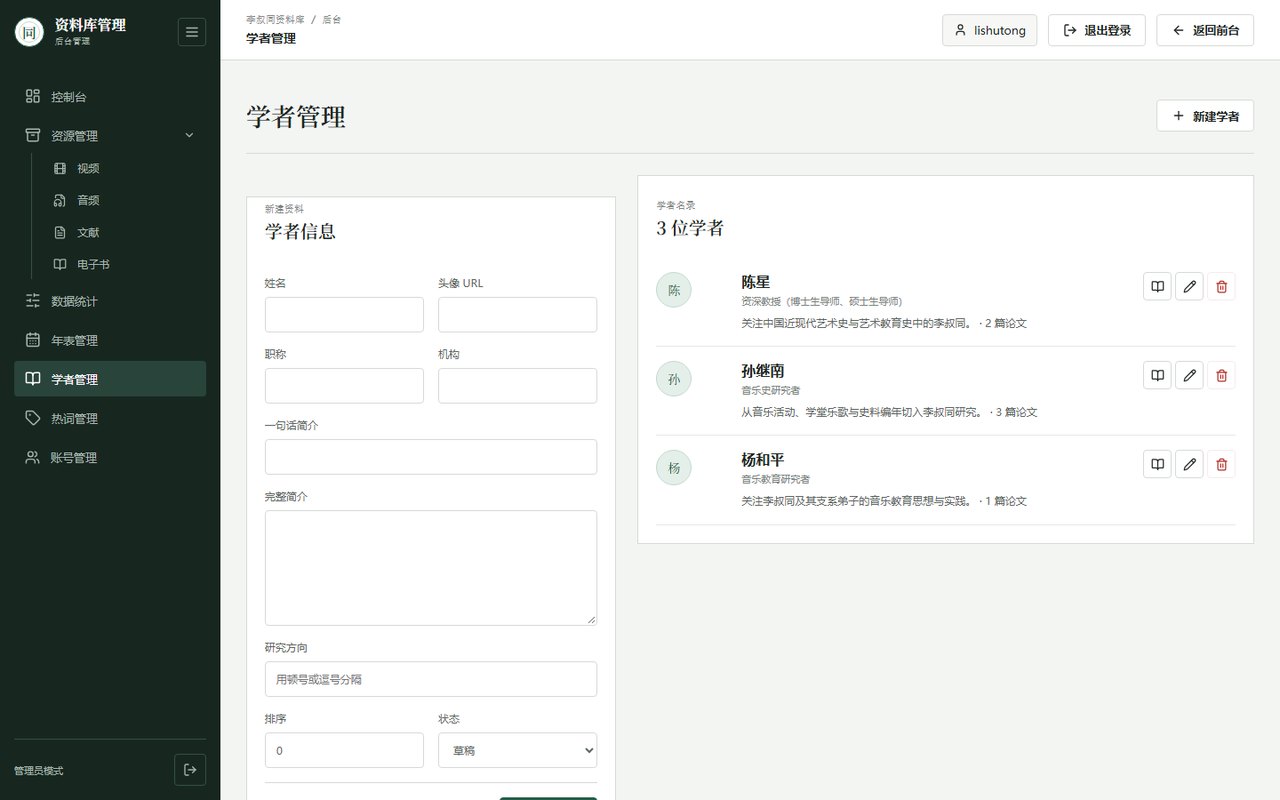1280x800 pixels.
Task: Focus the 研究方向 input field
Action: [431, 679]
